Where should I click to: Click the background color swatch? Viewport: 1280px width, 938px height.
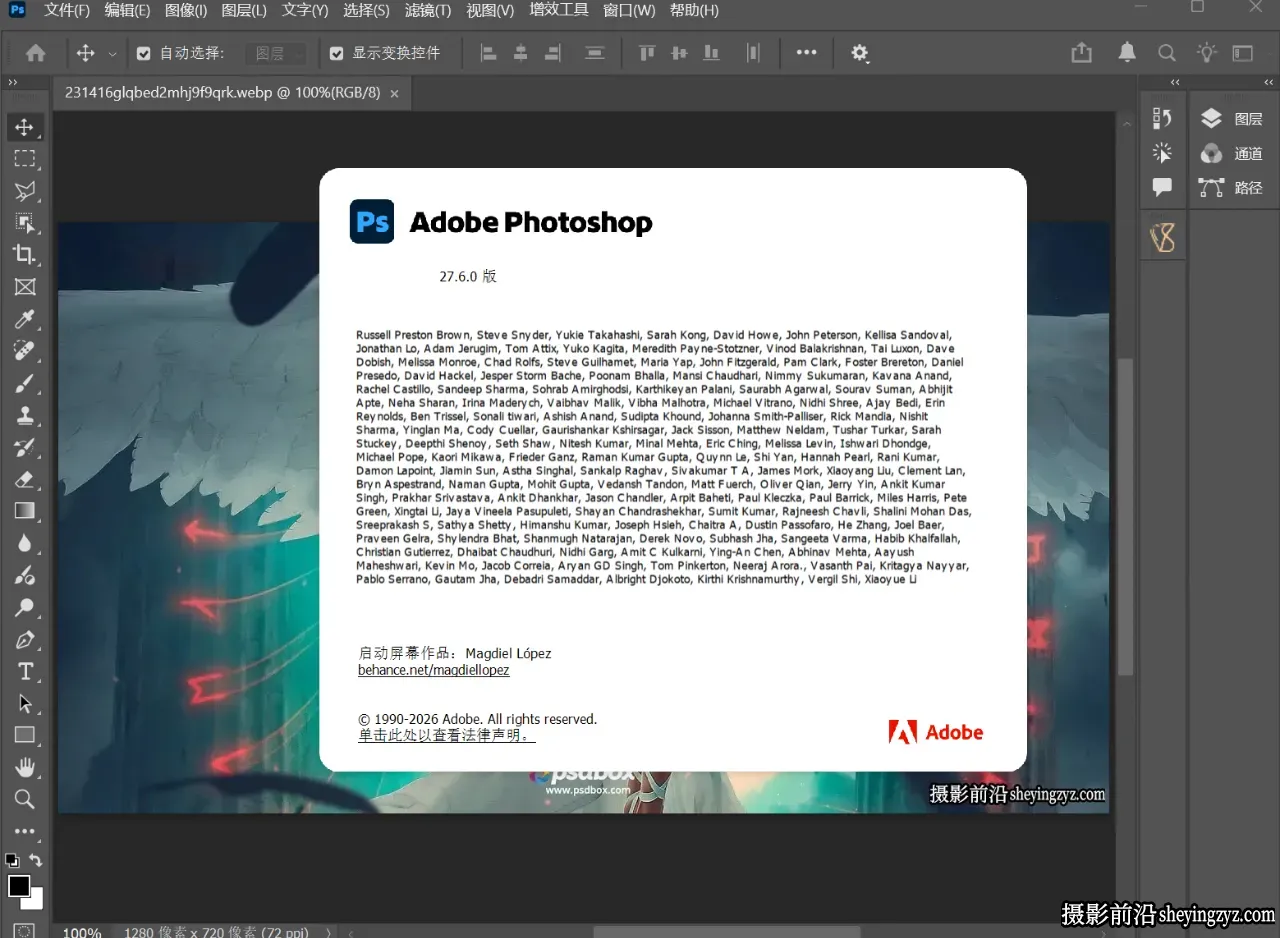(36, 902)
